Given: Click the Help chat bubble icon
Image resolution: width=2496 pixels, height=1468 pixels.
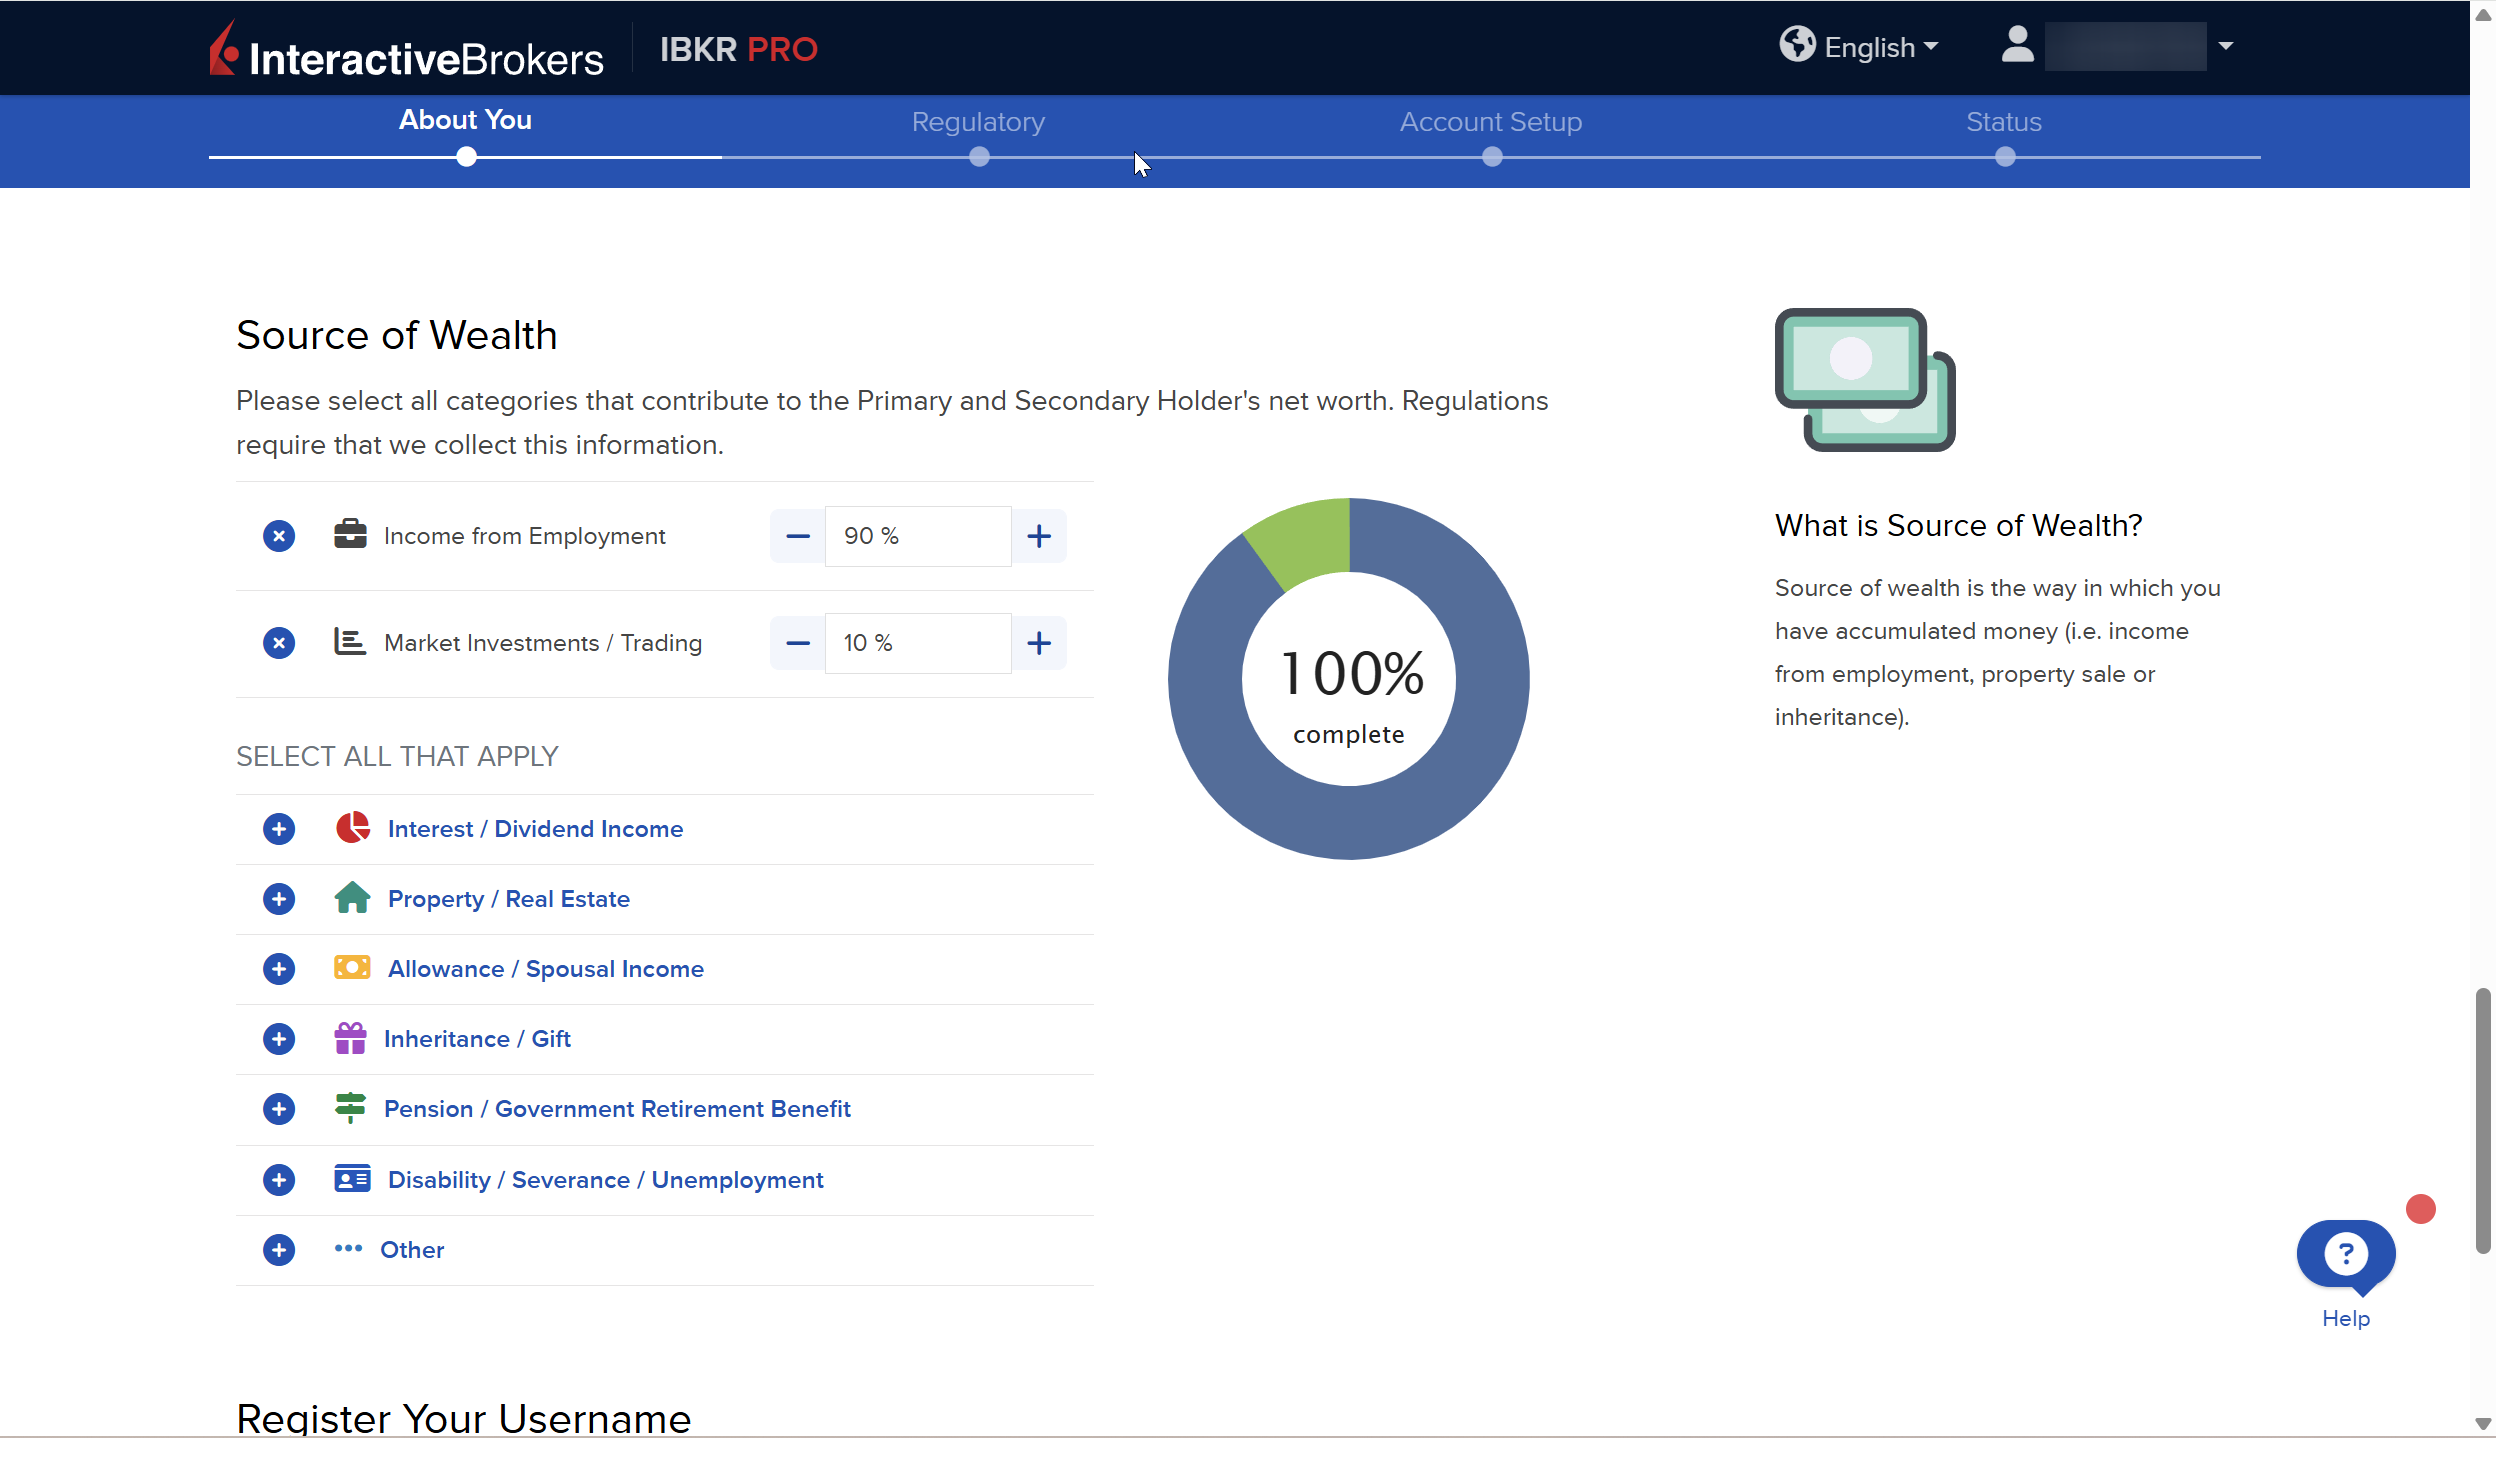Looking at the screenshot, I should (x=2345, y=1254).
